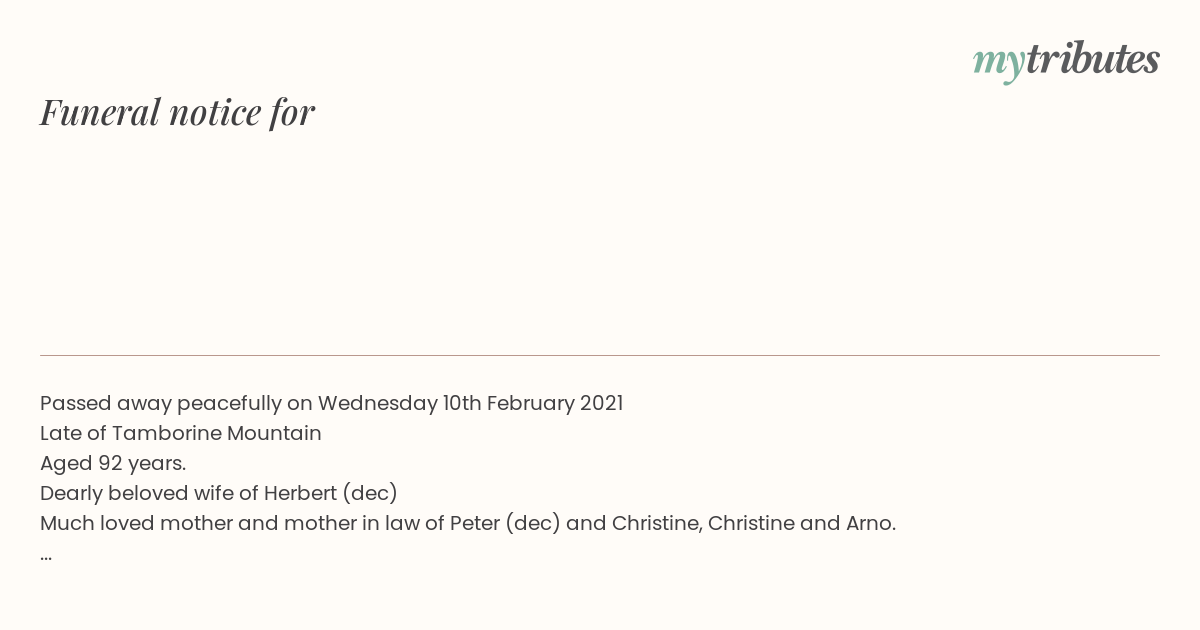
Task: Click the "Passed away peacefully" line
Action: coord(331,403)
